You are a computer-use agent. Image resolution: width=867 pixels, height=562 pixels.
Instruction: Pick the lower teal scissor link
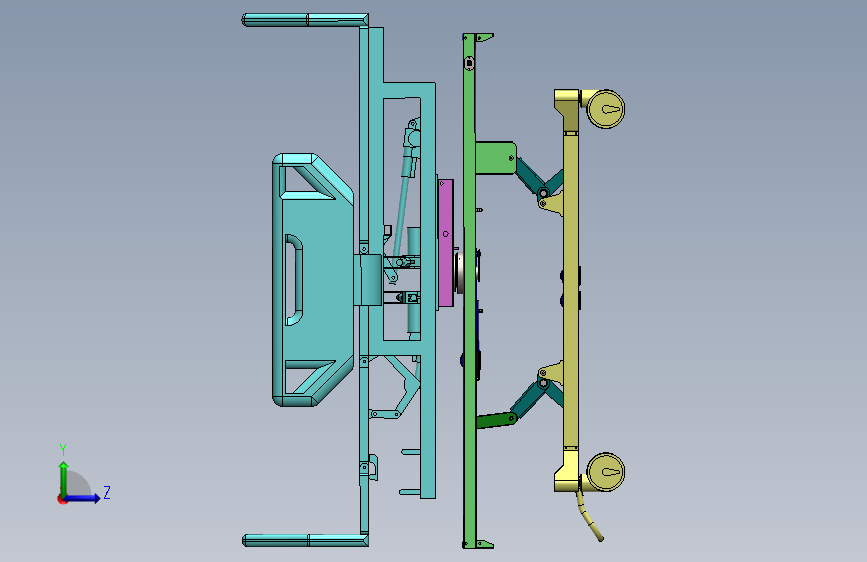(530, 400)
